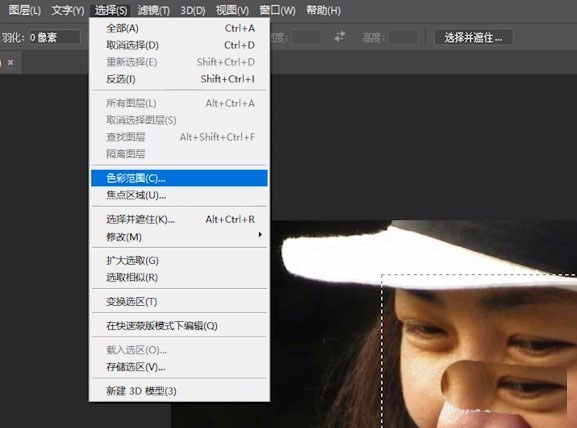Open the 滤镜(T) menu

(x=153, y=10)
